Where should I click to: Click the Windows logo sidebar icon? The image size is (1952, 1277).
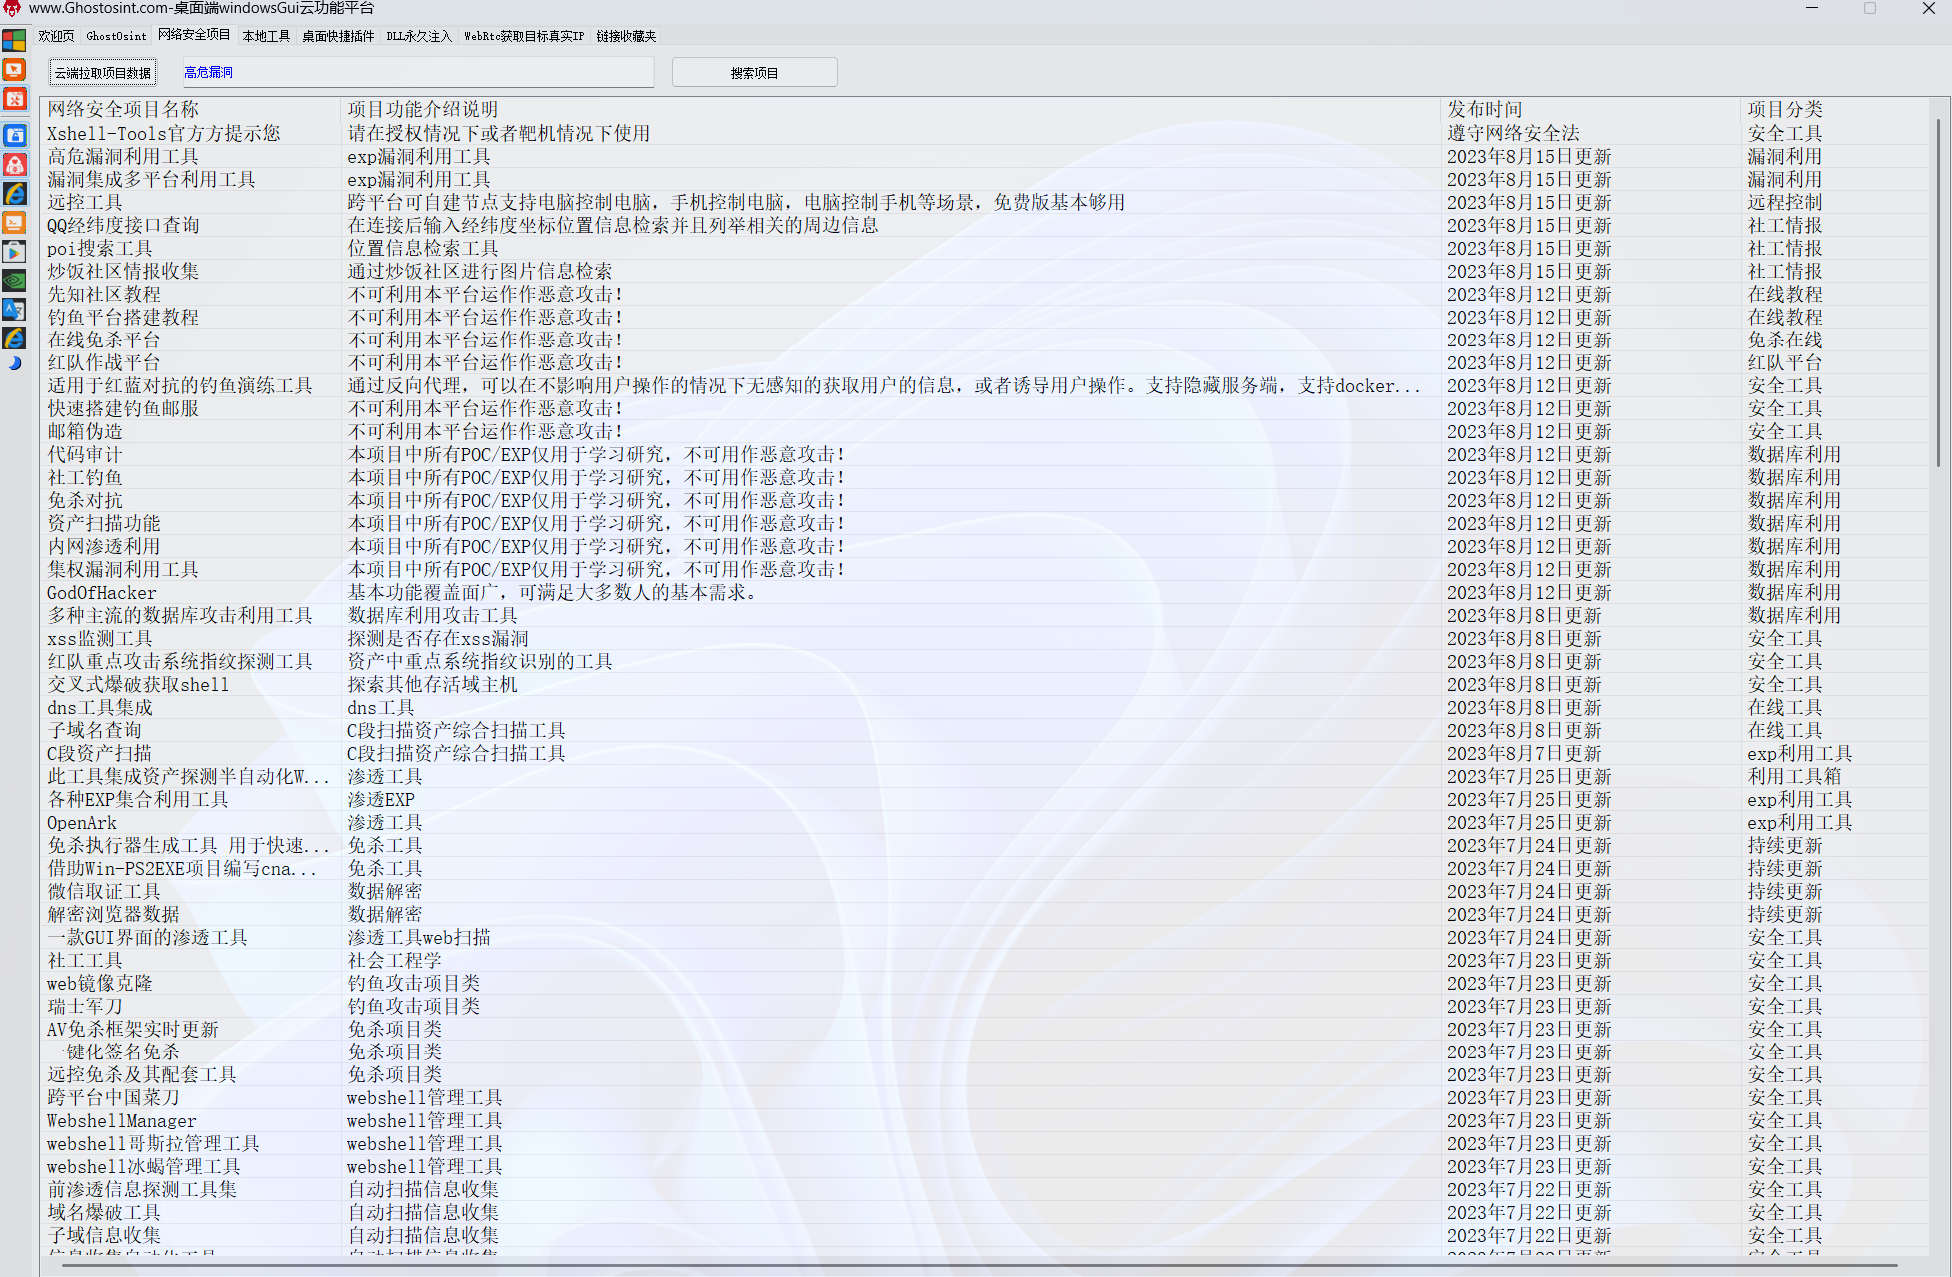(14, 41)
